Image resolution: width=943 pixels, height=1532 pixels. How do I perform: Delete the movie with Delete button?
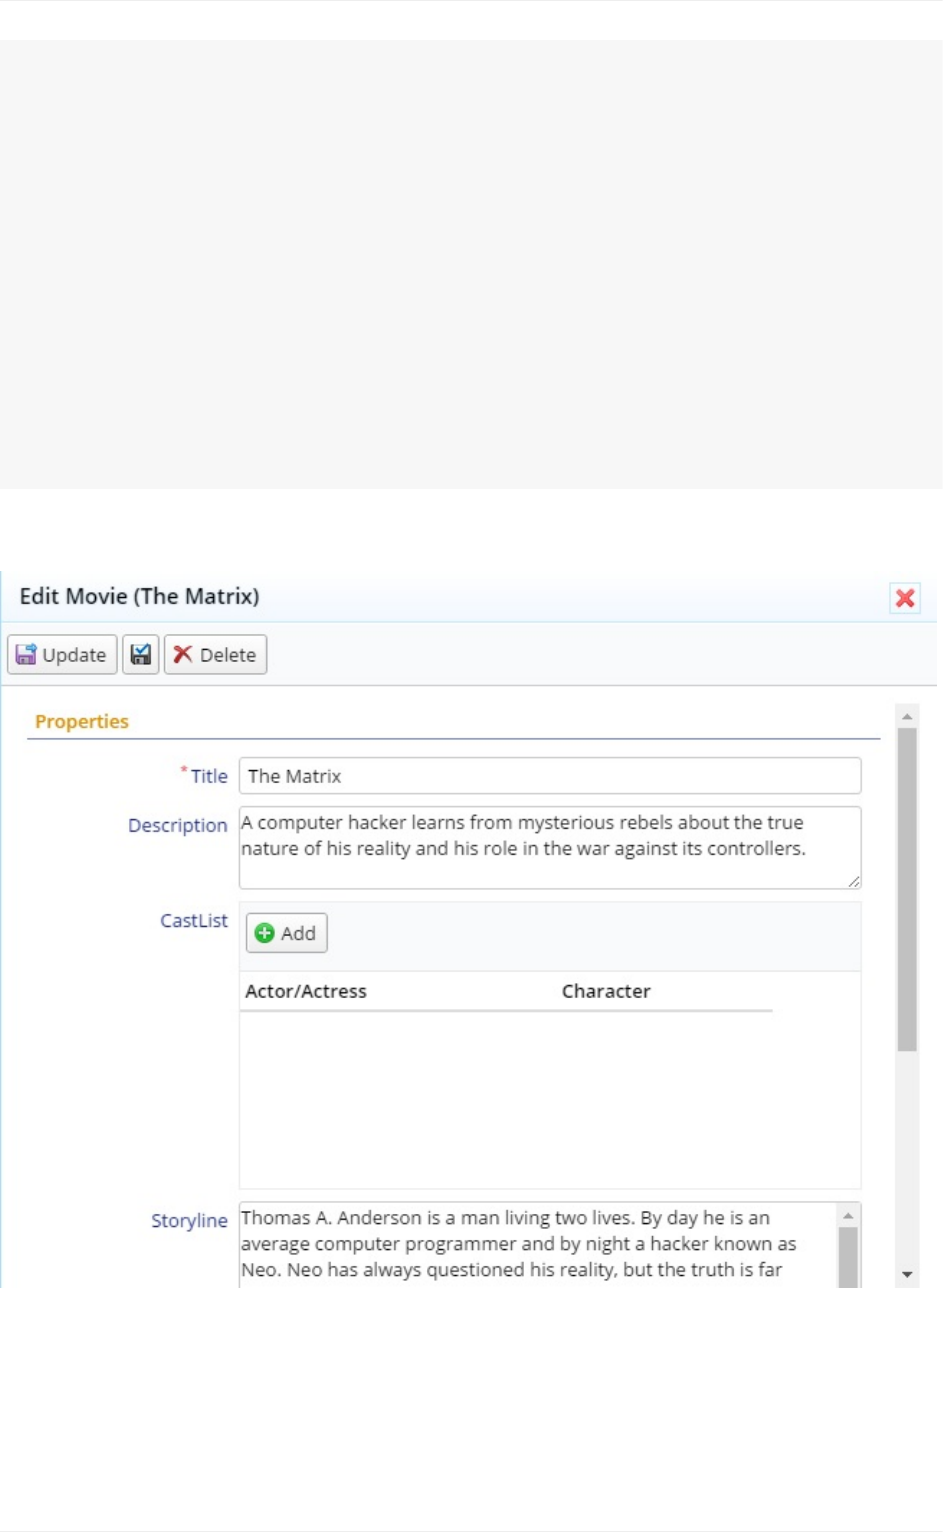click(x=215, y=655)
